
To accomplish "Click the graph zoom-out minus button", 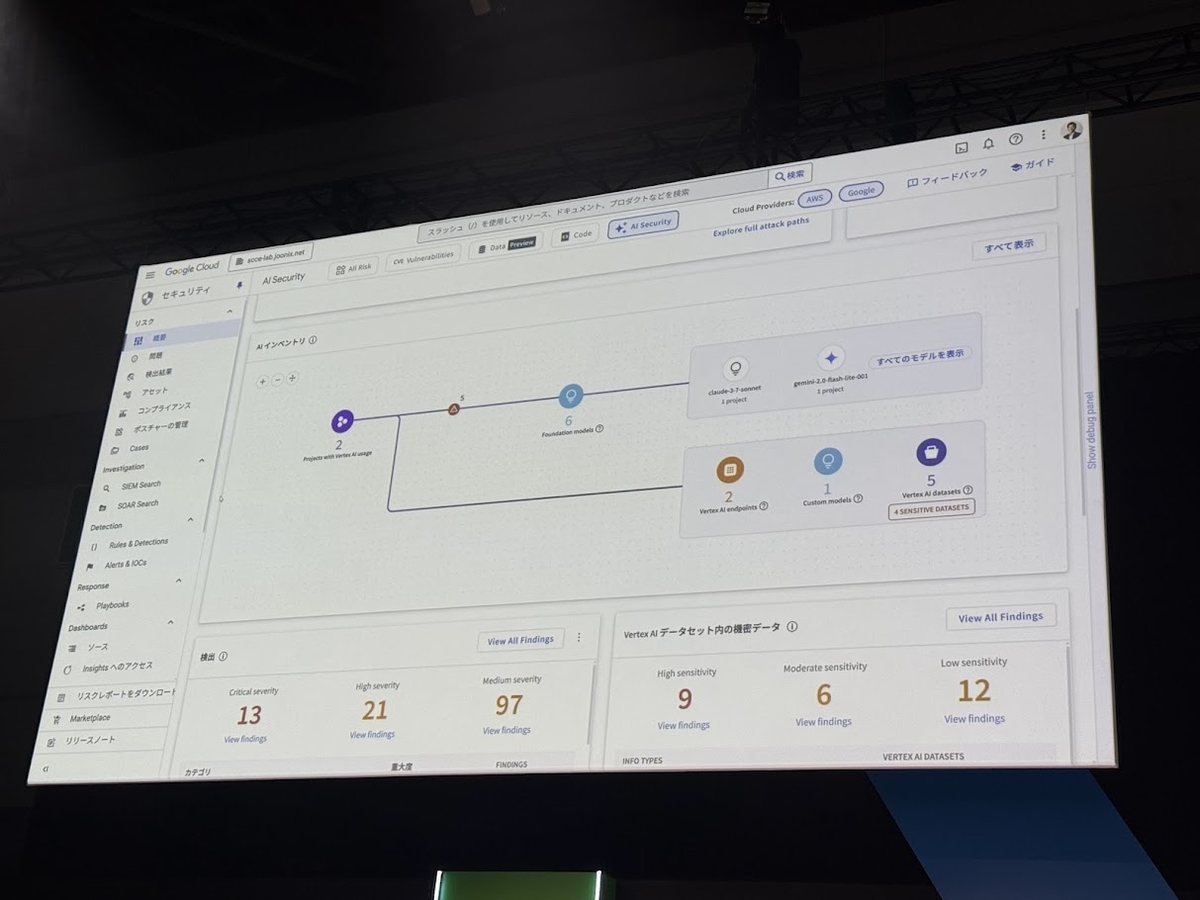I will pos(277,380).
